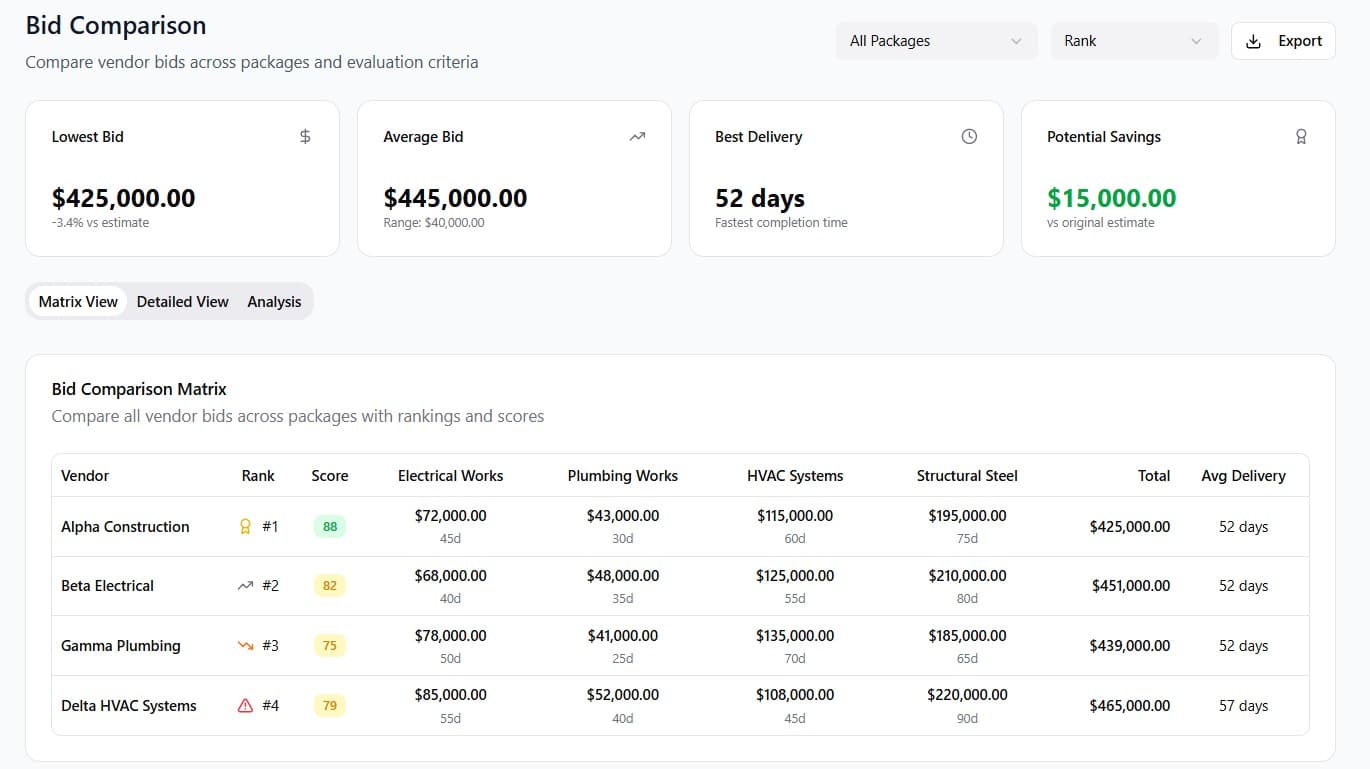Click the $439,000.00 total in the table

pyautogui.click(x=1130, y=646)
